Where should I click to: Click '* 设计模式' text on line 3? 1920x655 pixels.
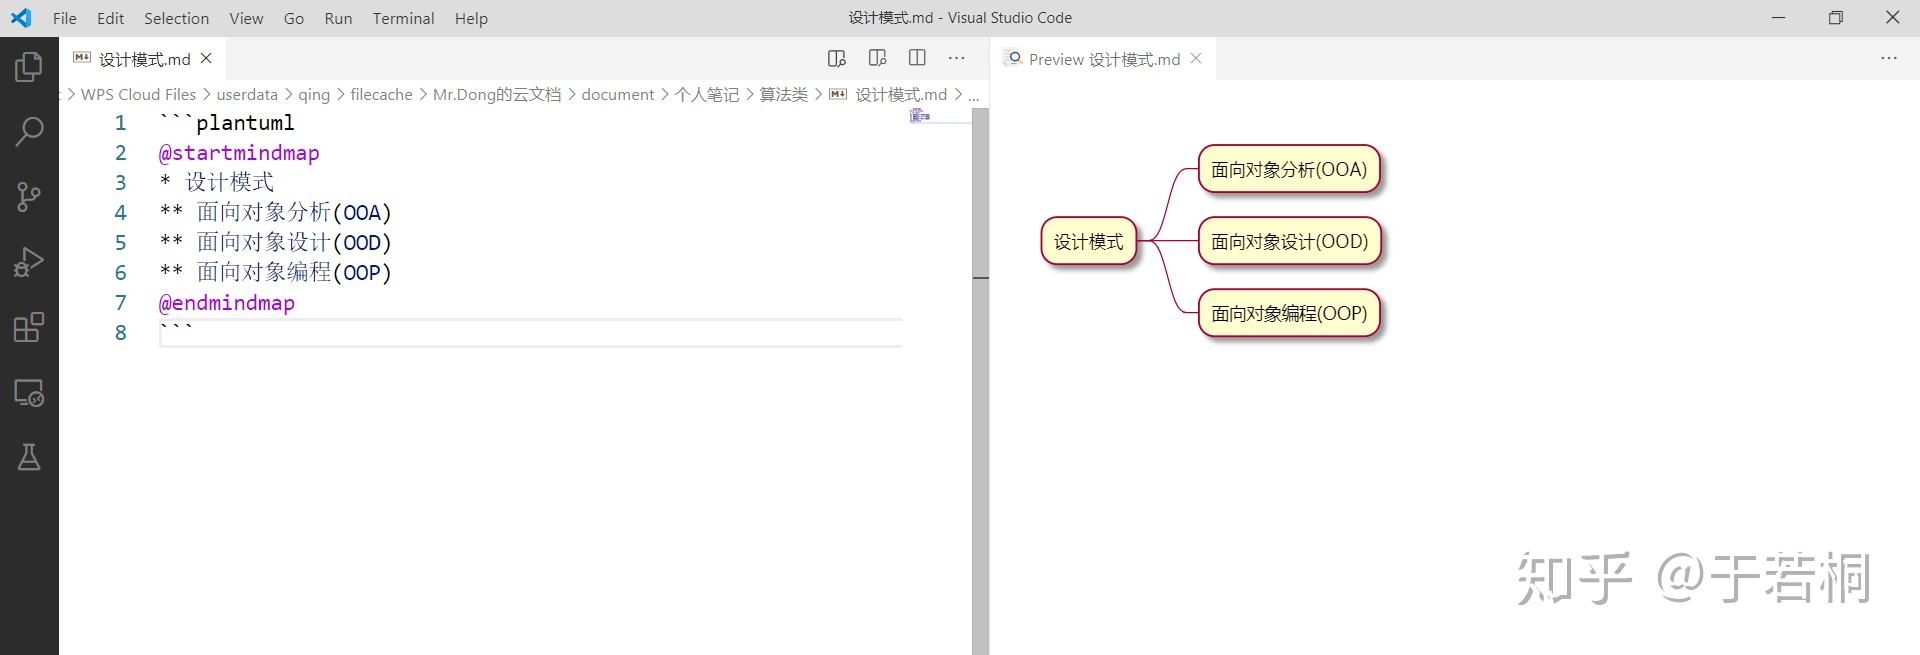217,182
